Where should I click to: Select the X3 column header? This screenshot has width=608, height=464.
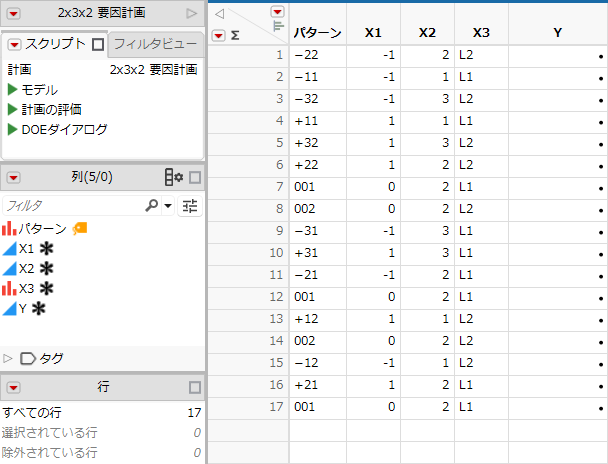(x=481, y=33)
